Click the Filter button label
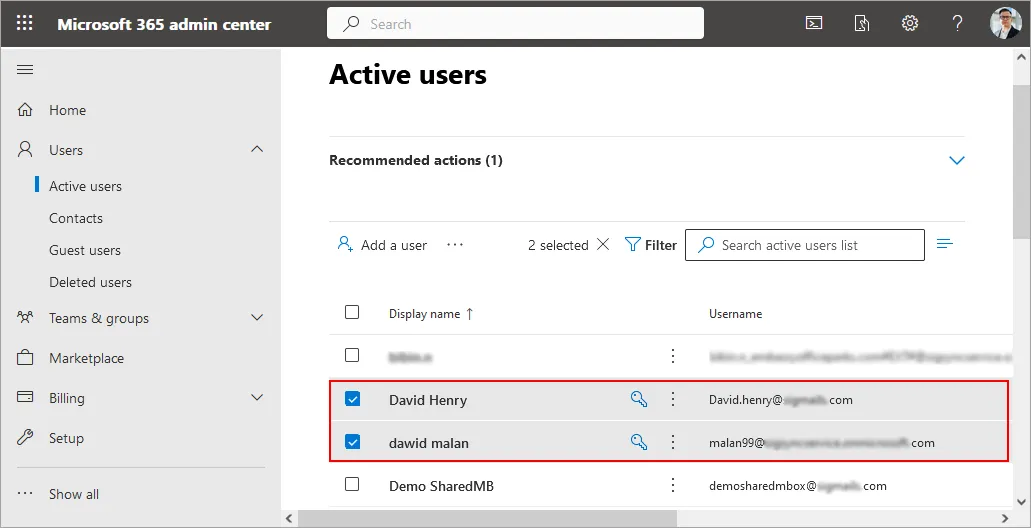This screenshot has height=528, width=1031. click(x=661, y=245)
